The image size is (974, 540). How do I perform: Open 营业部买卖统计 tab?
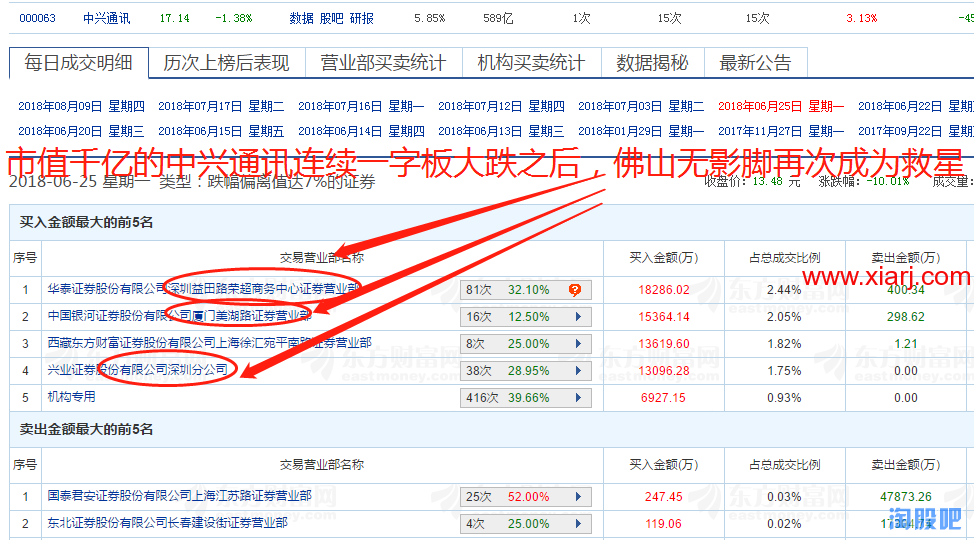tap(383, 63)
